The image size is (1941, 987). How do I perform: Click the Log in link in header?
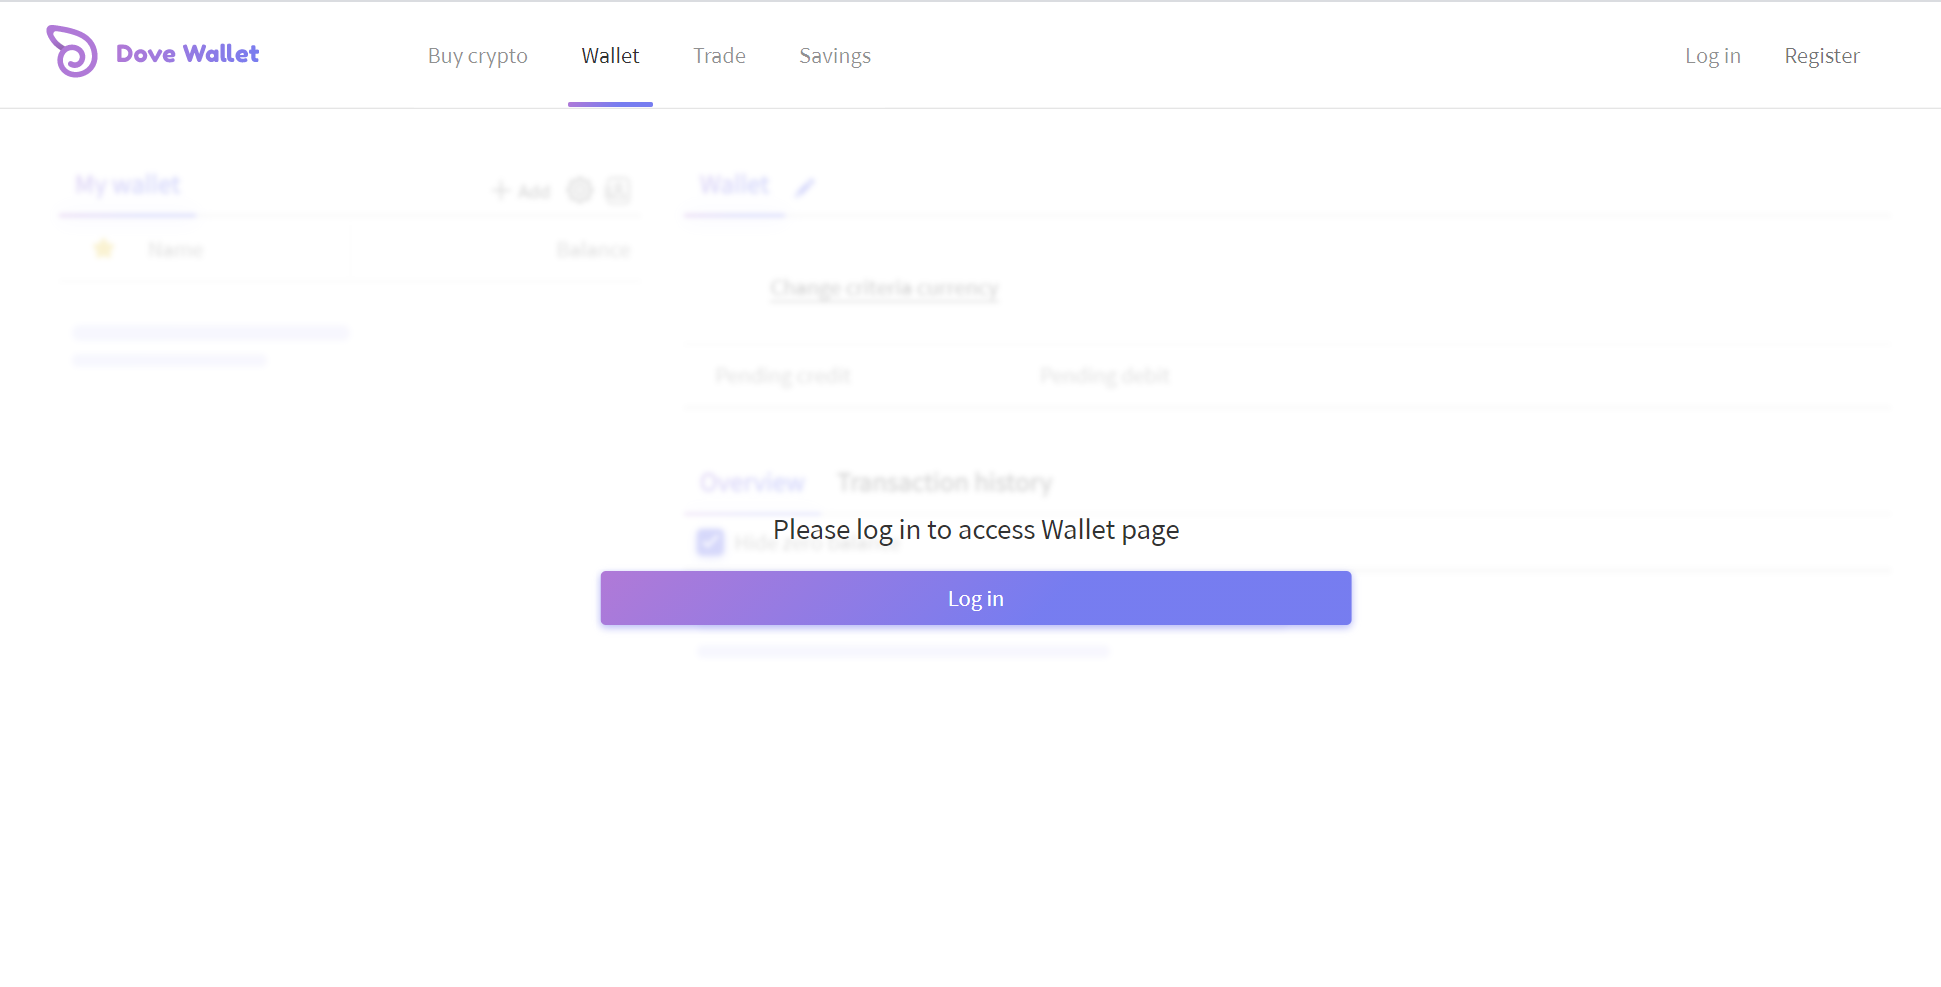(x=1713, y=56)
